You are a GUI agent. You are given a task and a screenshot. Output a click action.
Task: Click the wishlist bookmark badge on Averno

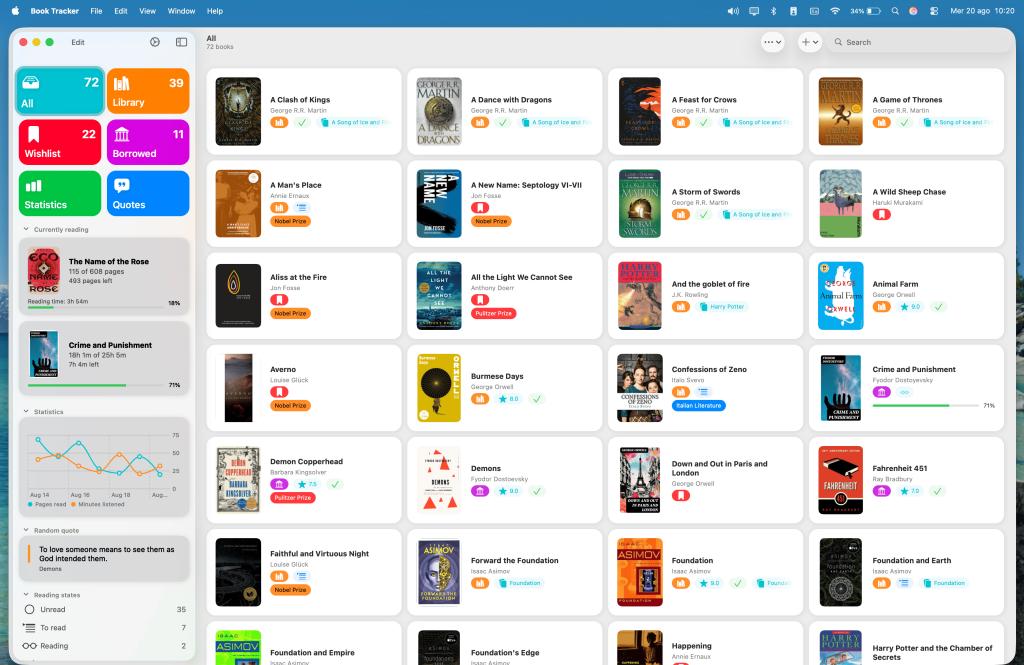point(279,391)
